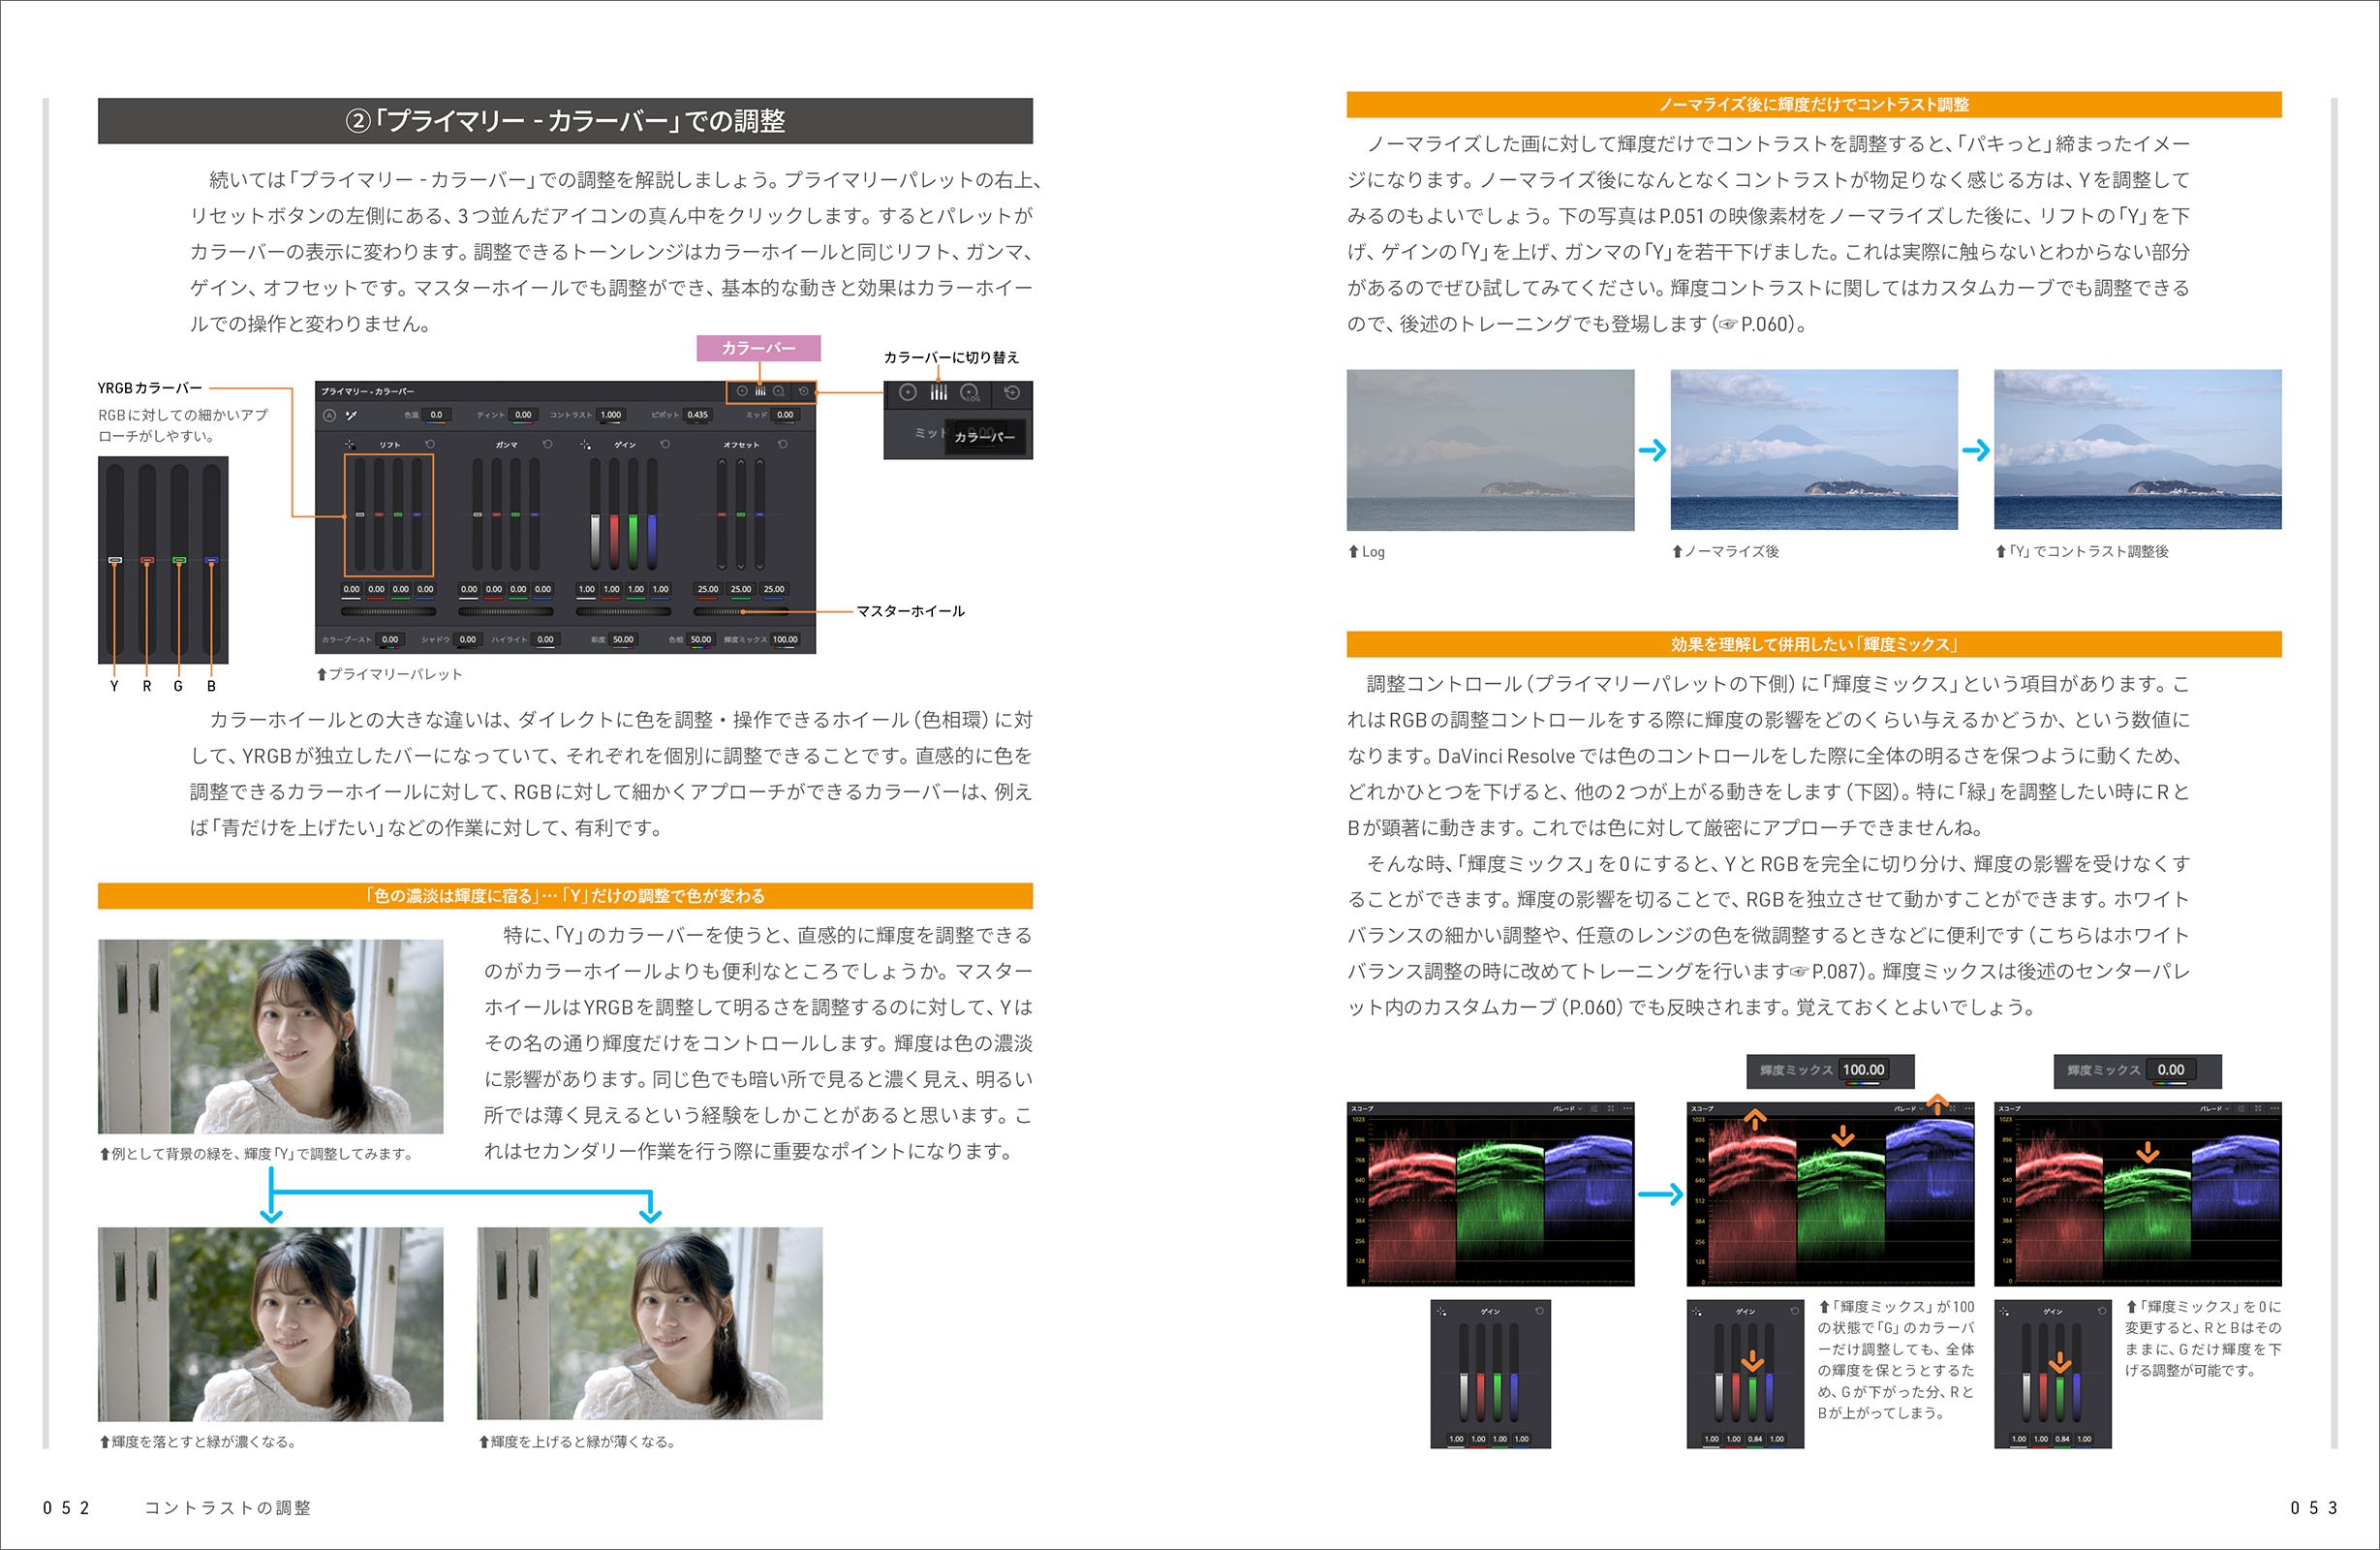Open パレード dropdown in the leftmost スコープ
The width and height of the screenshot is (2380, 1550).
[x=1567, y=1109]
